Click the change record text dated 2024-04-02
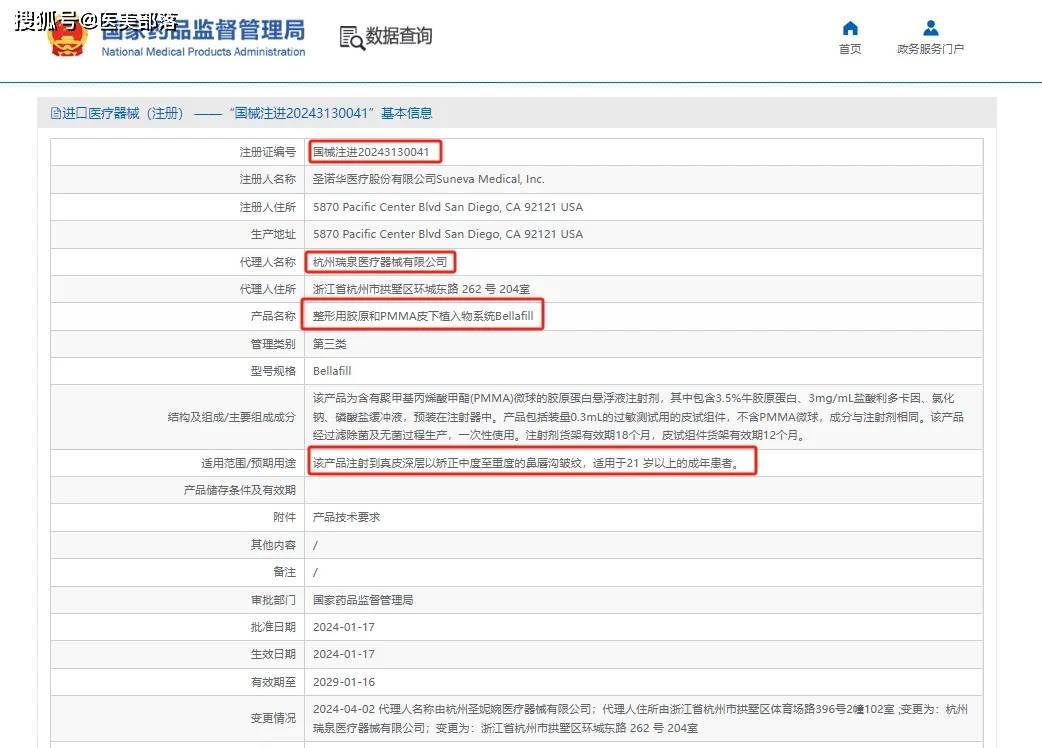 click(641, 719)
